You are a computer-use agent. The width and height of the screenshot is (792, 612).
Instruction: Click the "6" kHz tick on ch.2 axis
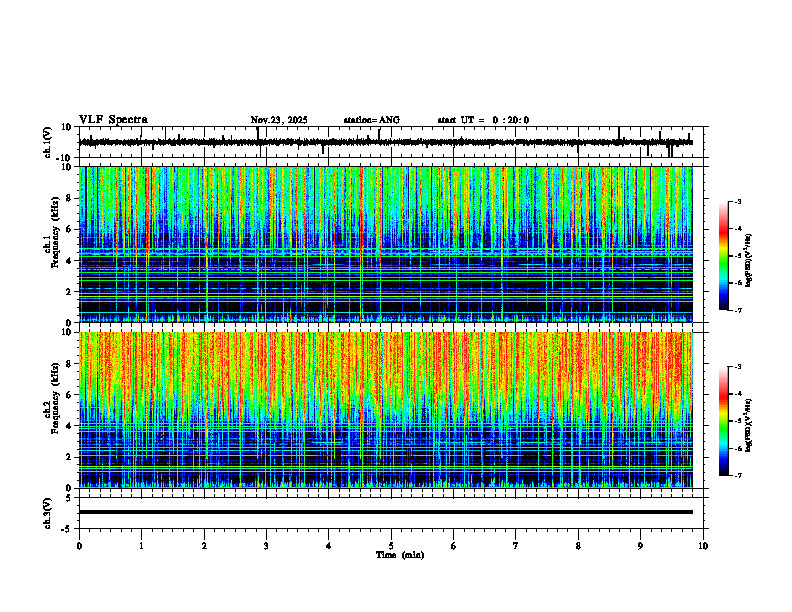point(70,395)
